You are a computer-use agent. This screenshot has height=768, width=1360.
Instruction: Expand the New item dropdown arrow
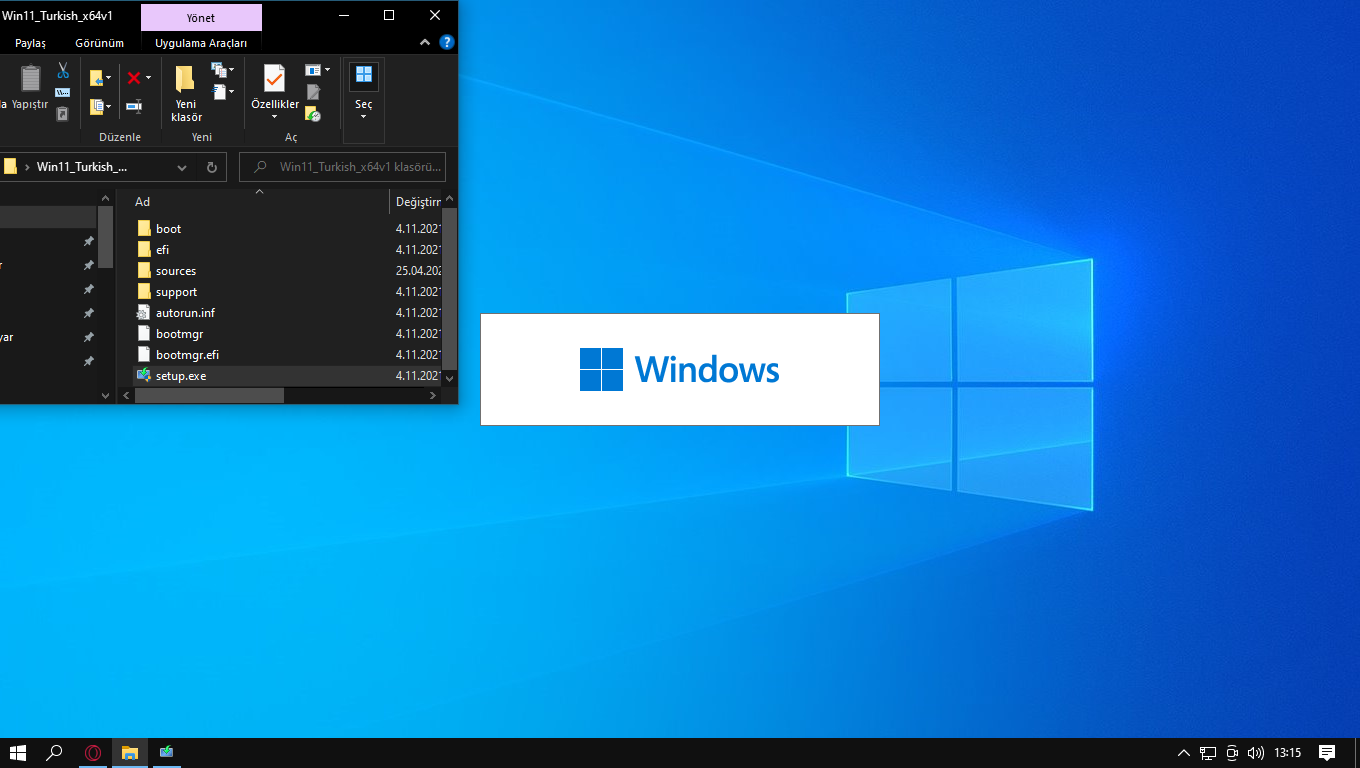point(231,71)
